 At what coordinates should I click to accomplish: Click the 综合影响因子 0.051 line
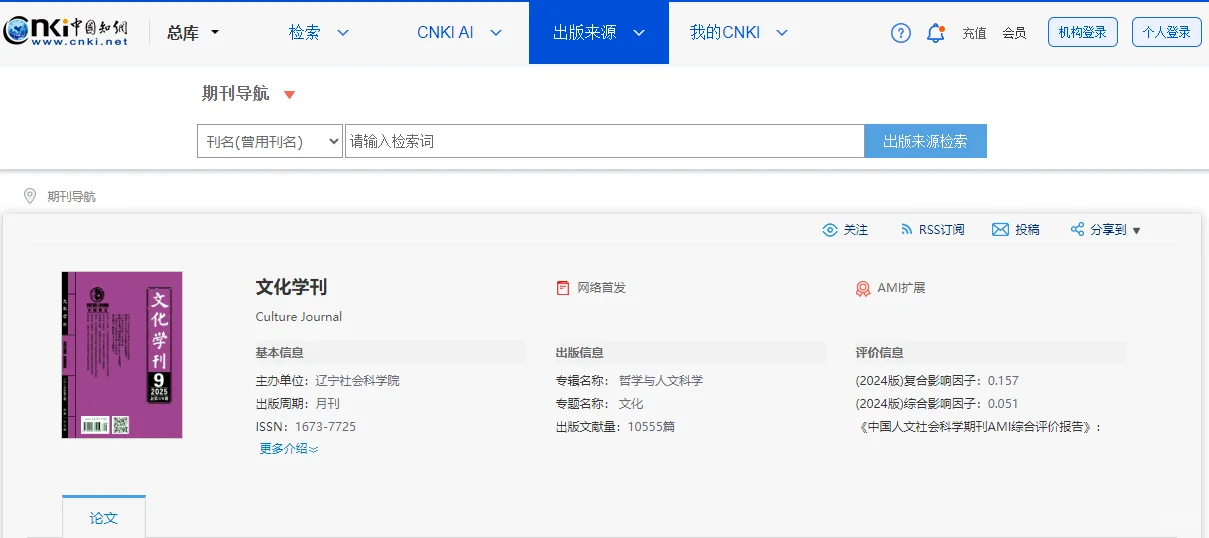click(937, 404)
